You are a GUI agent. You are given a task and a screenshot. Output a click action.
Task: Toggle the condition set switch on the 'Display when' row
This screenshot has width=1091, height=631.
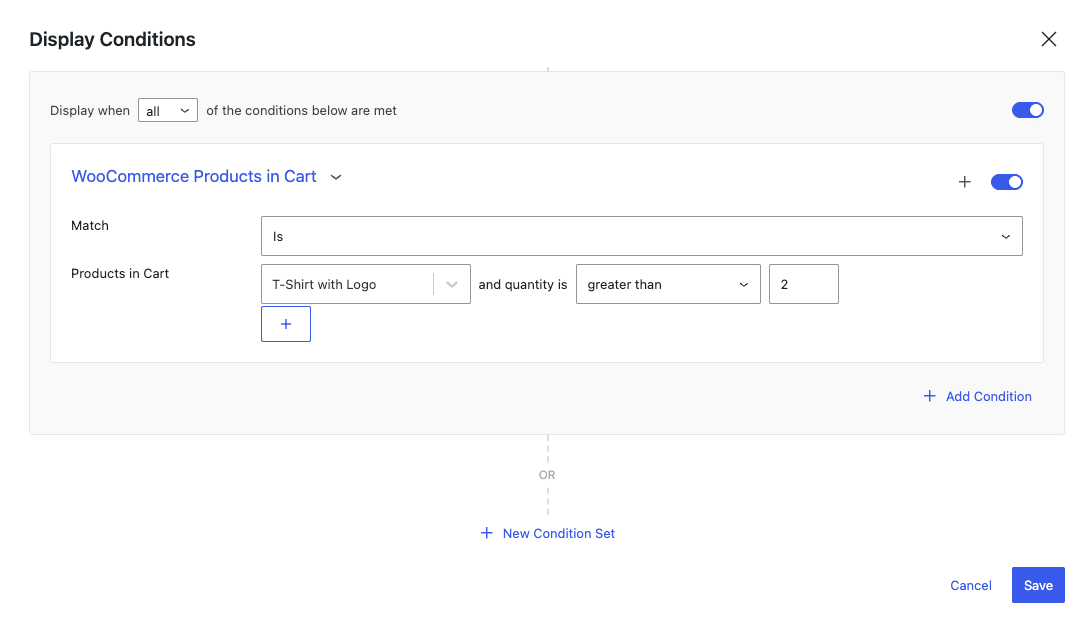1028,110
